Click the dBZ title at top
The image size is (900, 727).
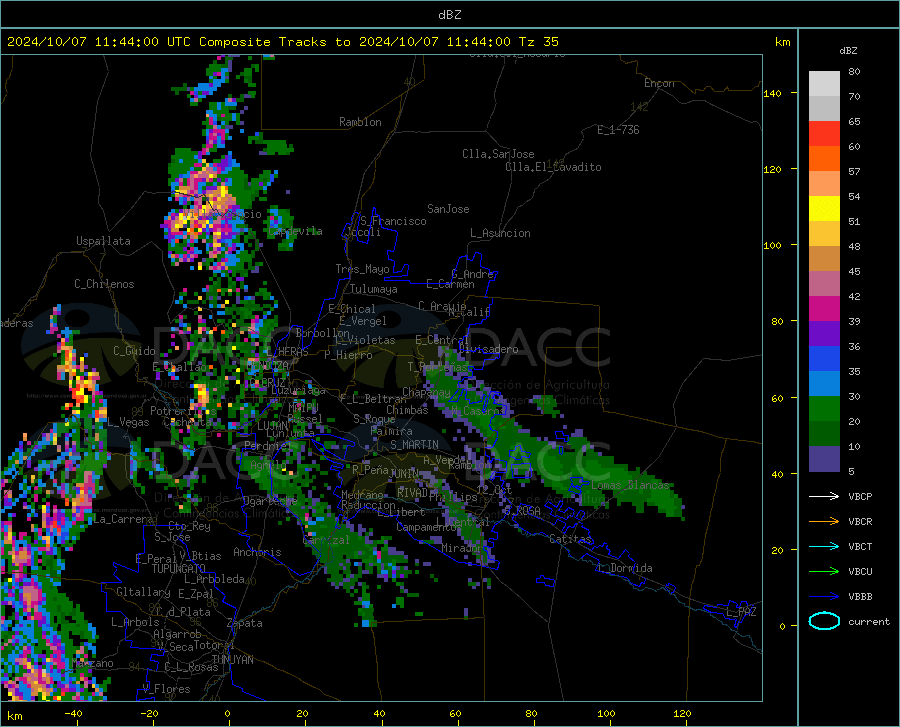[449, 15]
